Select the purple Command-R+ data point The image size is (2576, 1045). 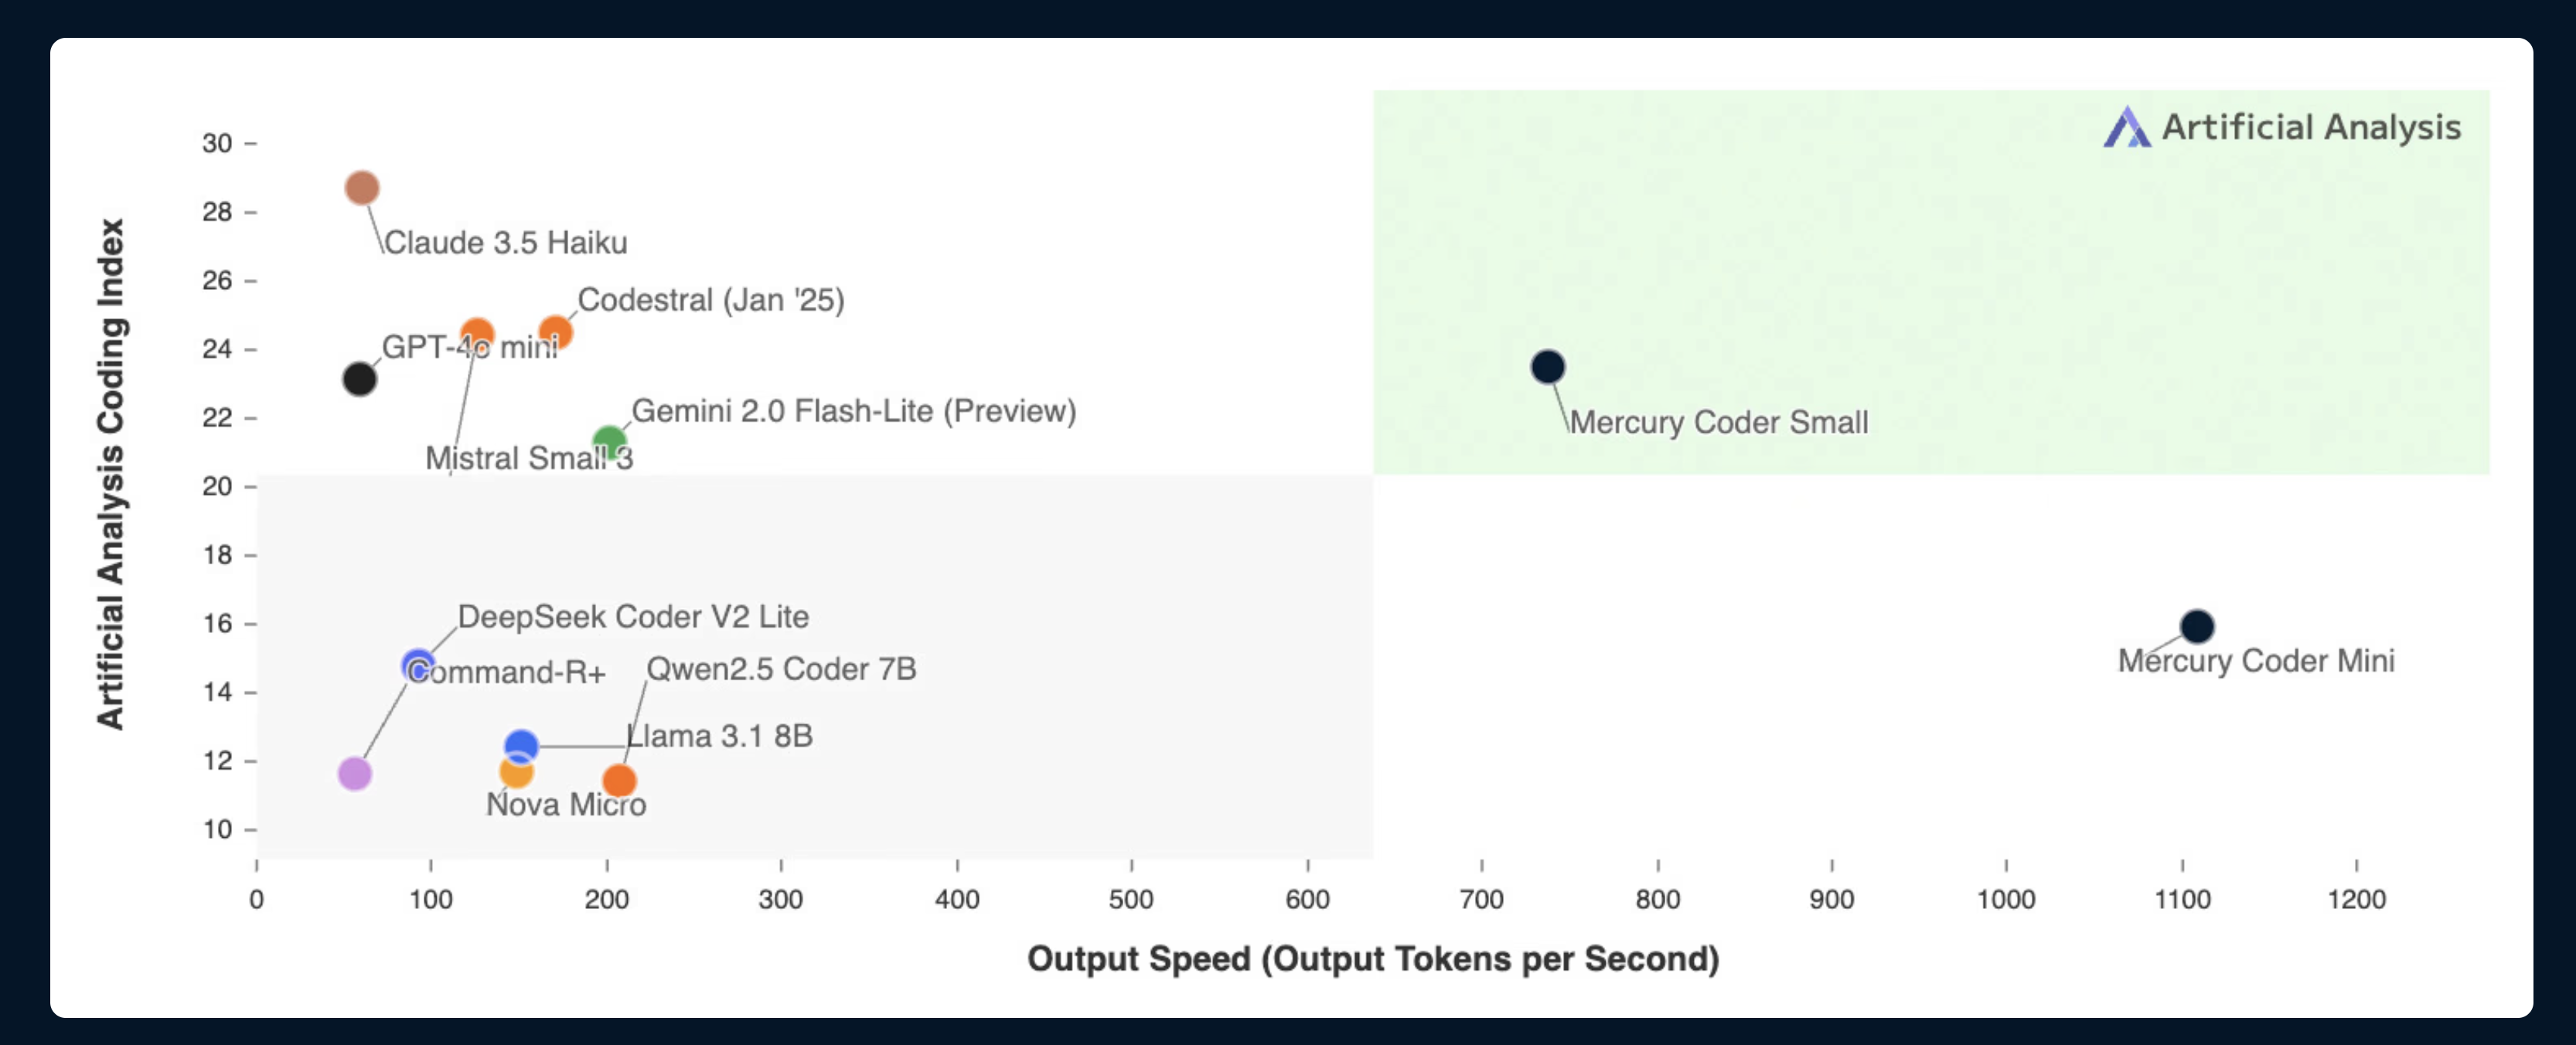(x=355, y=773)
